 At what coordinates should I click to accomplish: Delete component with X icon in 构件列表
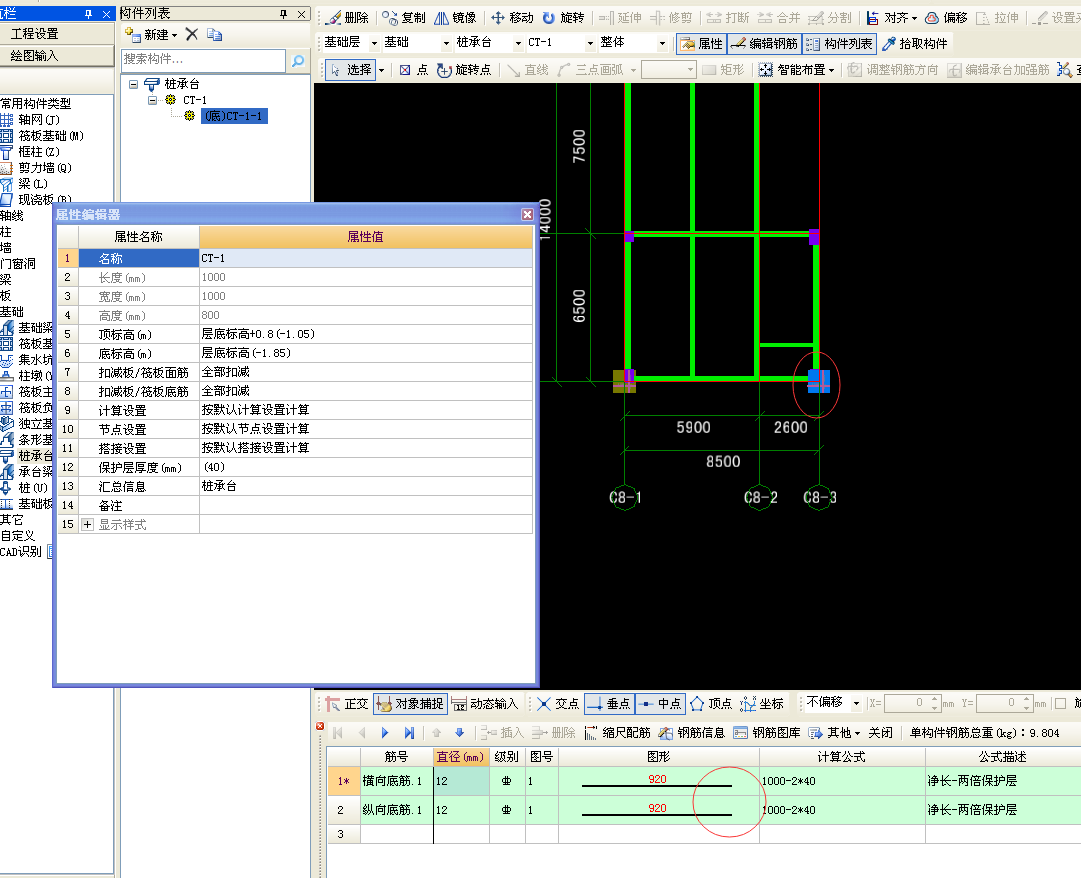click(x=192, y=34)
